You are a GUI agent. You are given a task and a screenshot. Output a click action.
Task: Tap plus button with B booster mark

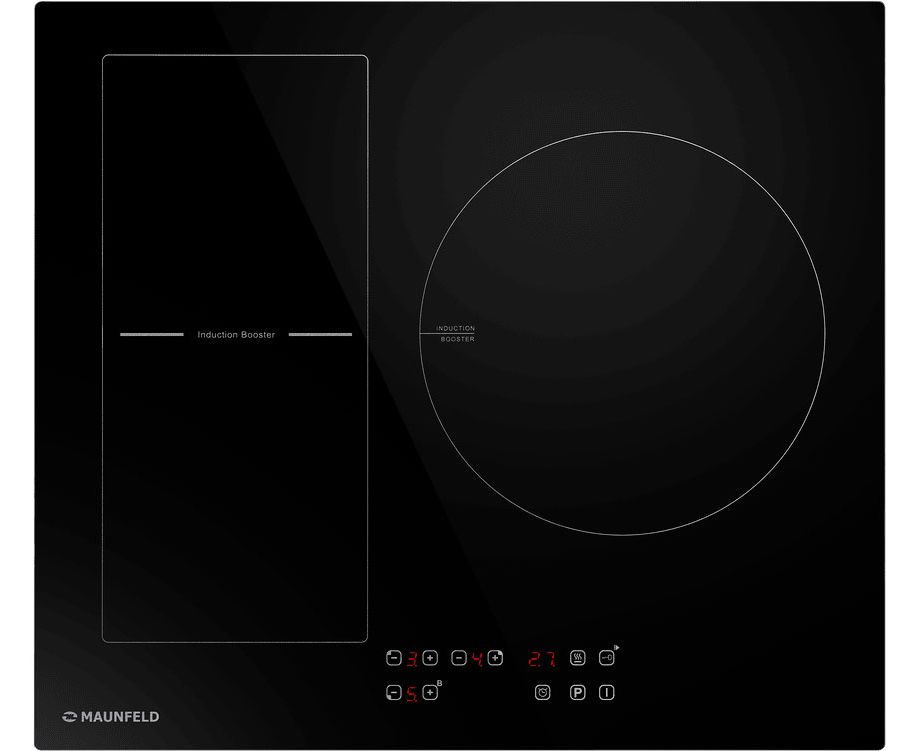(430, 692)
